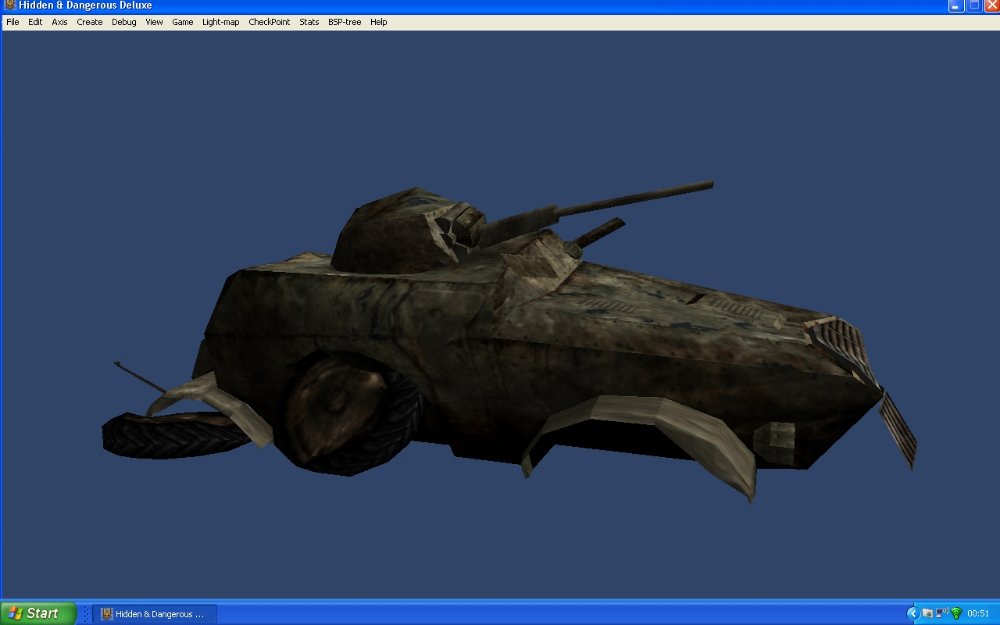
Task: Open the Create menu
Action: click(x=89, y=22)
